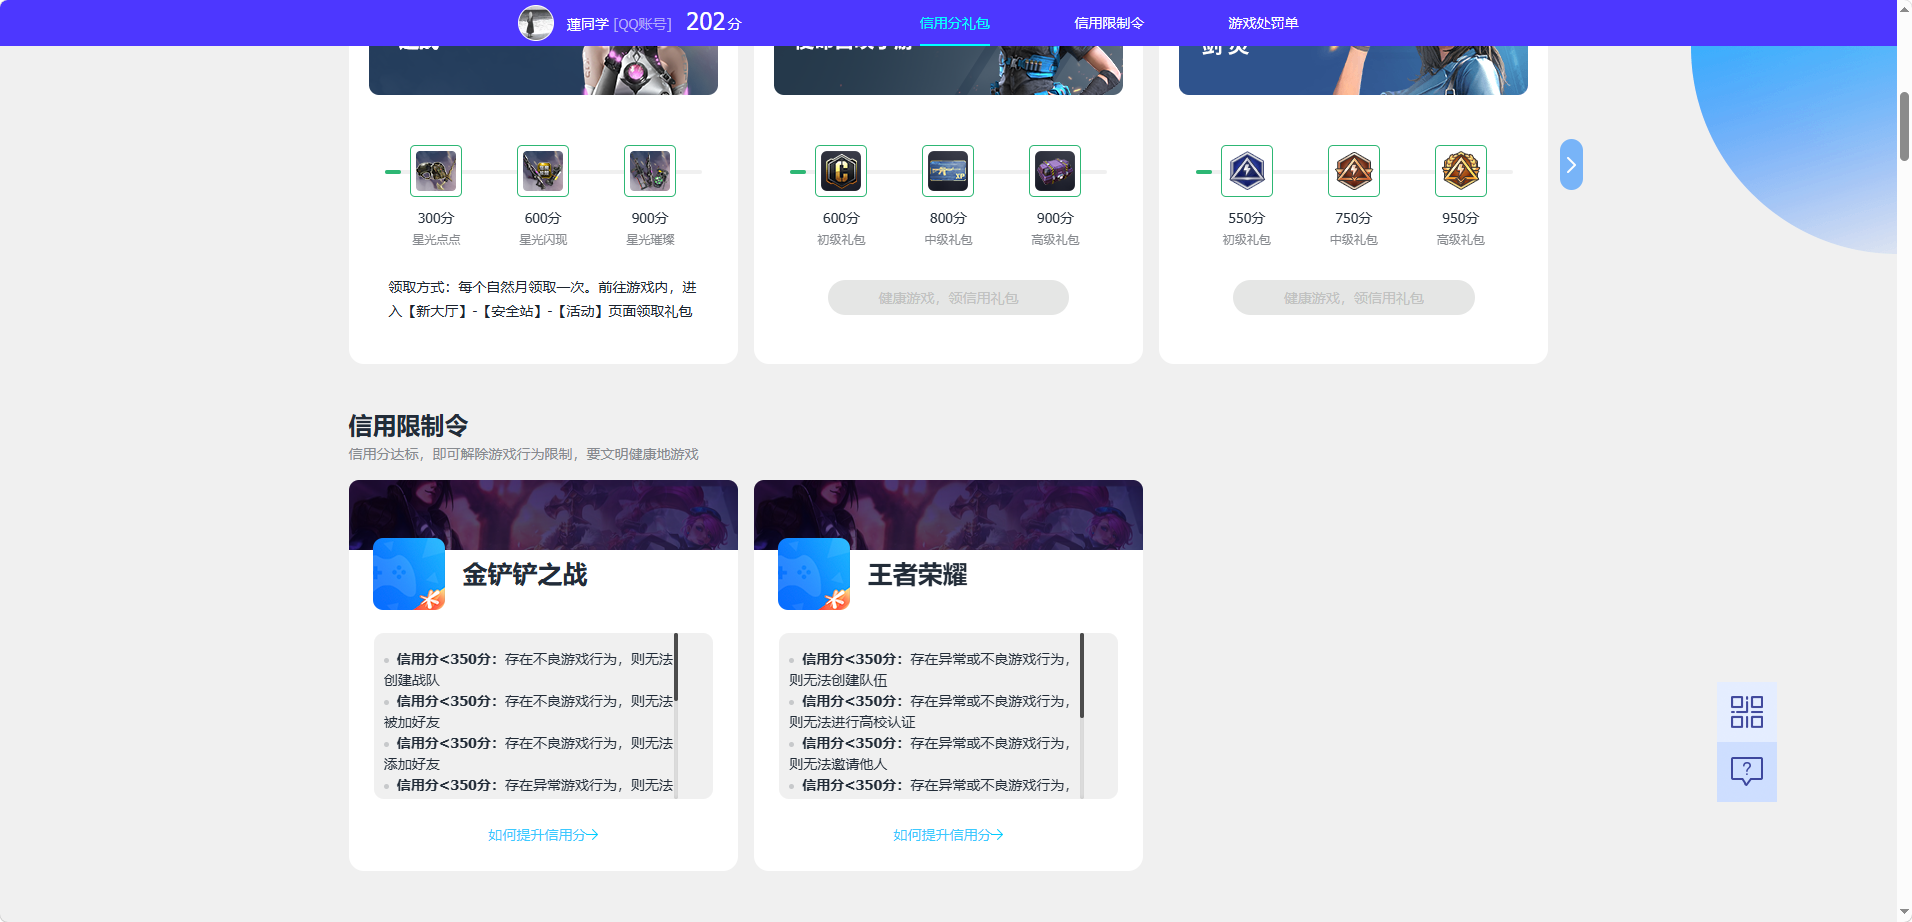Open the help question mark icon
1912x922 pixels.
point(1747,771)
